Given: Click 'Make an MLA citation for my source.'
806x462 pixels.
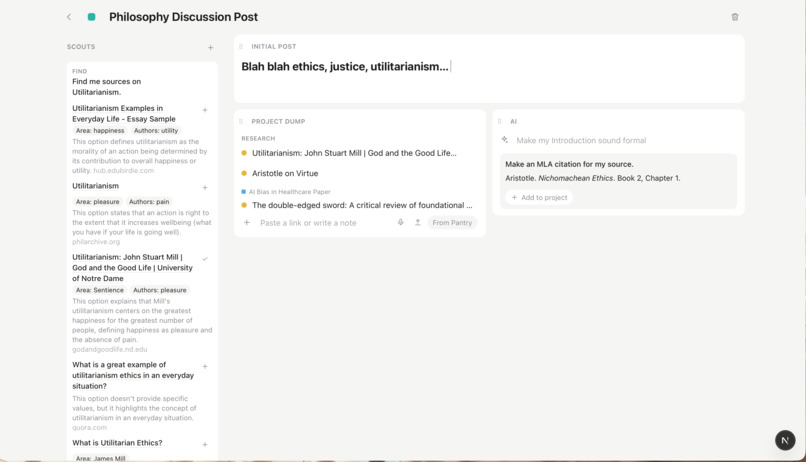Looking at the screenshot, I should coord(569,164).
